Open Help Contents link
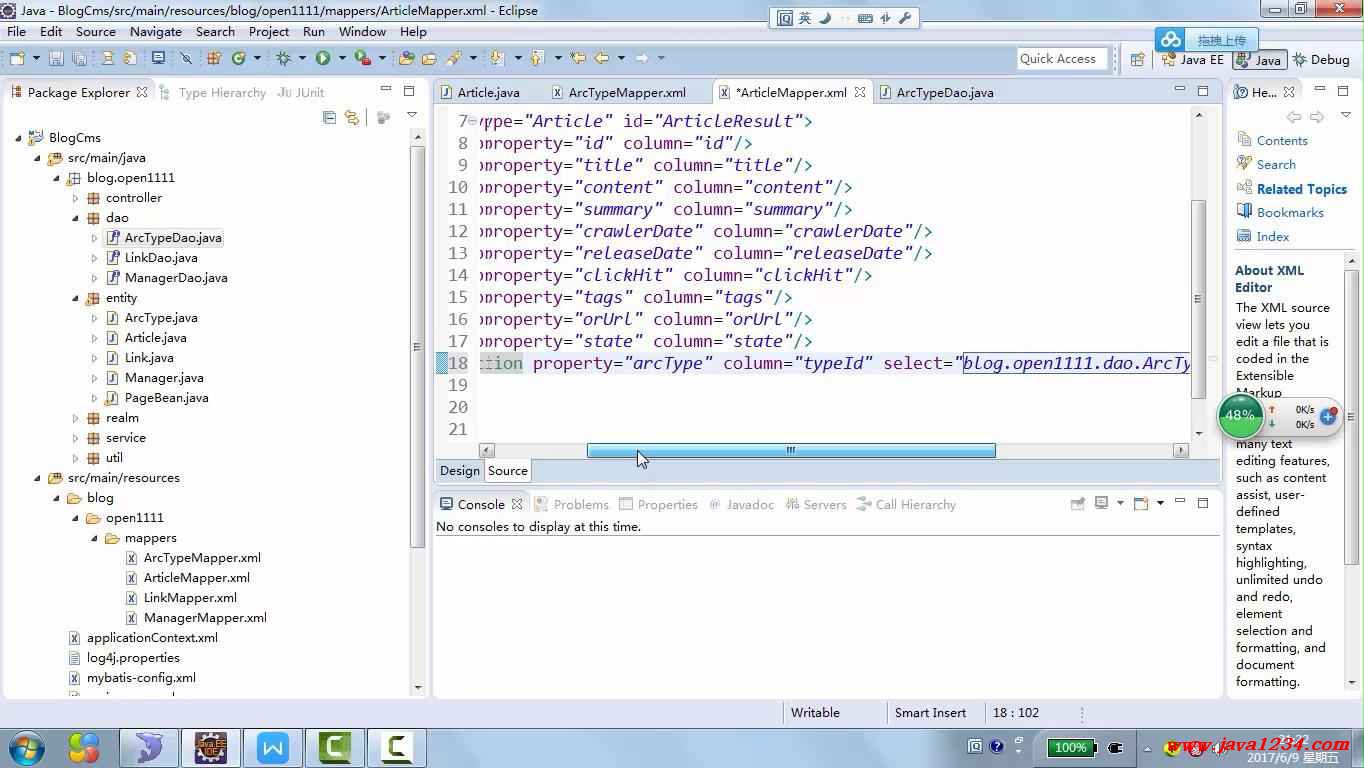 click(1281, 141)
